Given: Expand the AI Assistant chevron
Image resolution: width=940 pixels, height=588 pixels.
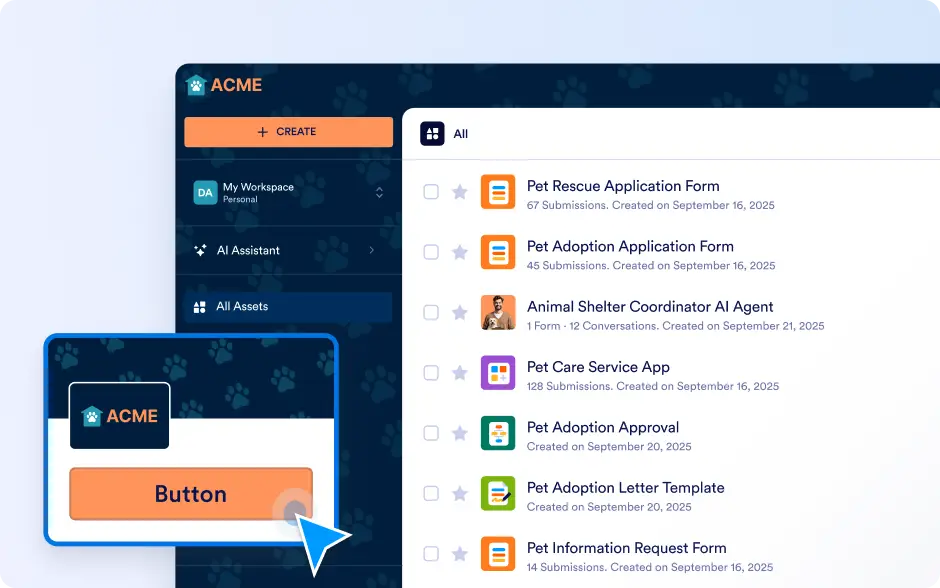Looking at the screenshot, I should 372,250.
